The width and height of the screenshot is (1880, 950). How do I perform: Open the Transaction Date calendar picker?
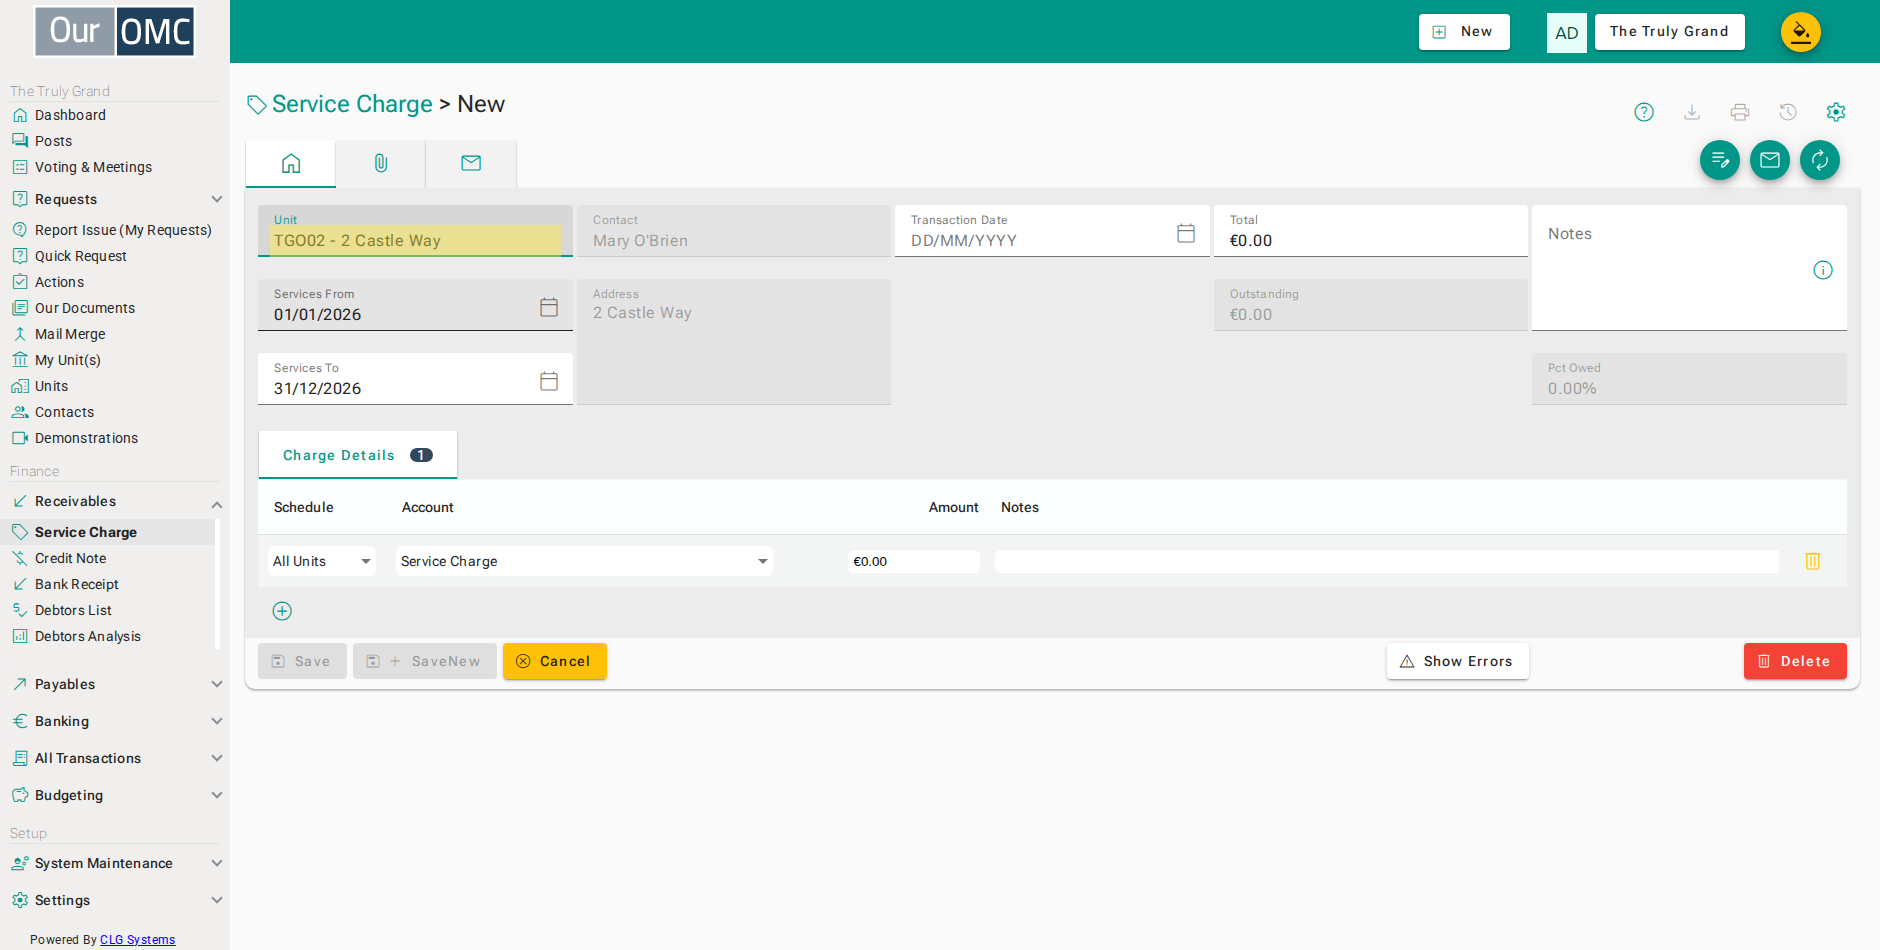pos(1186,233)
